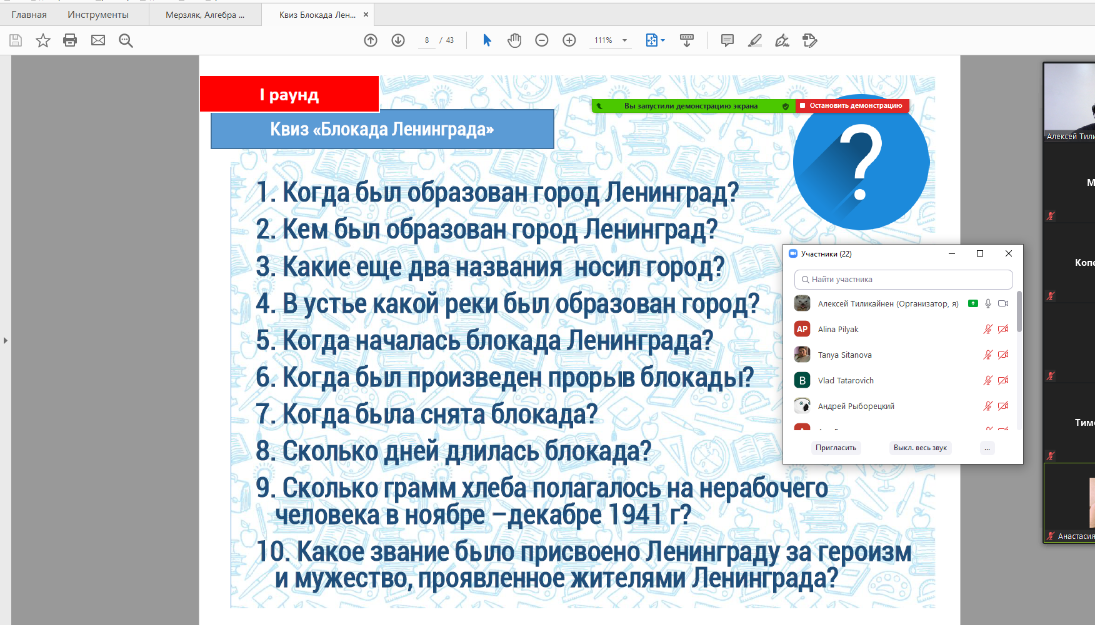The height and width of the screenshot is (625, 1095).
Task: Unmute Alina Pilyak's microphone
Action: click(988, 329)
